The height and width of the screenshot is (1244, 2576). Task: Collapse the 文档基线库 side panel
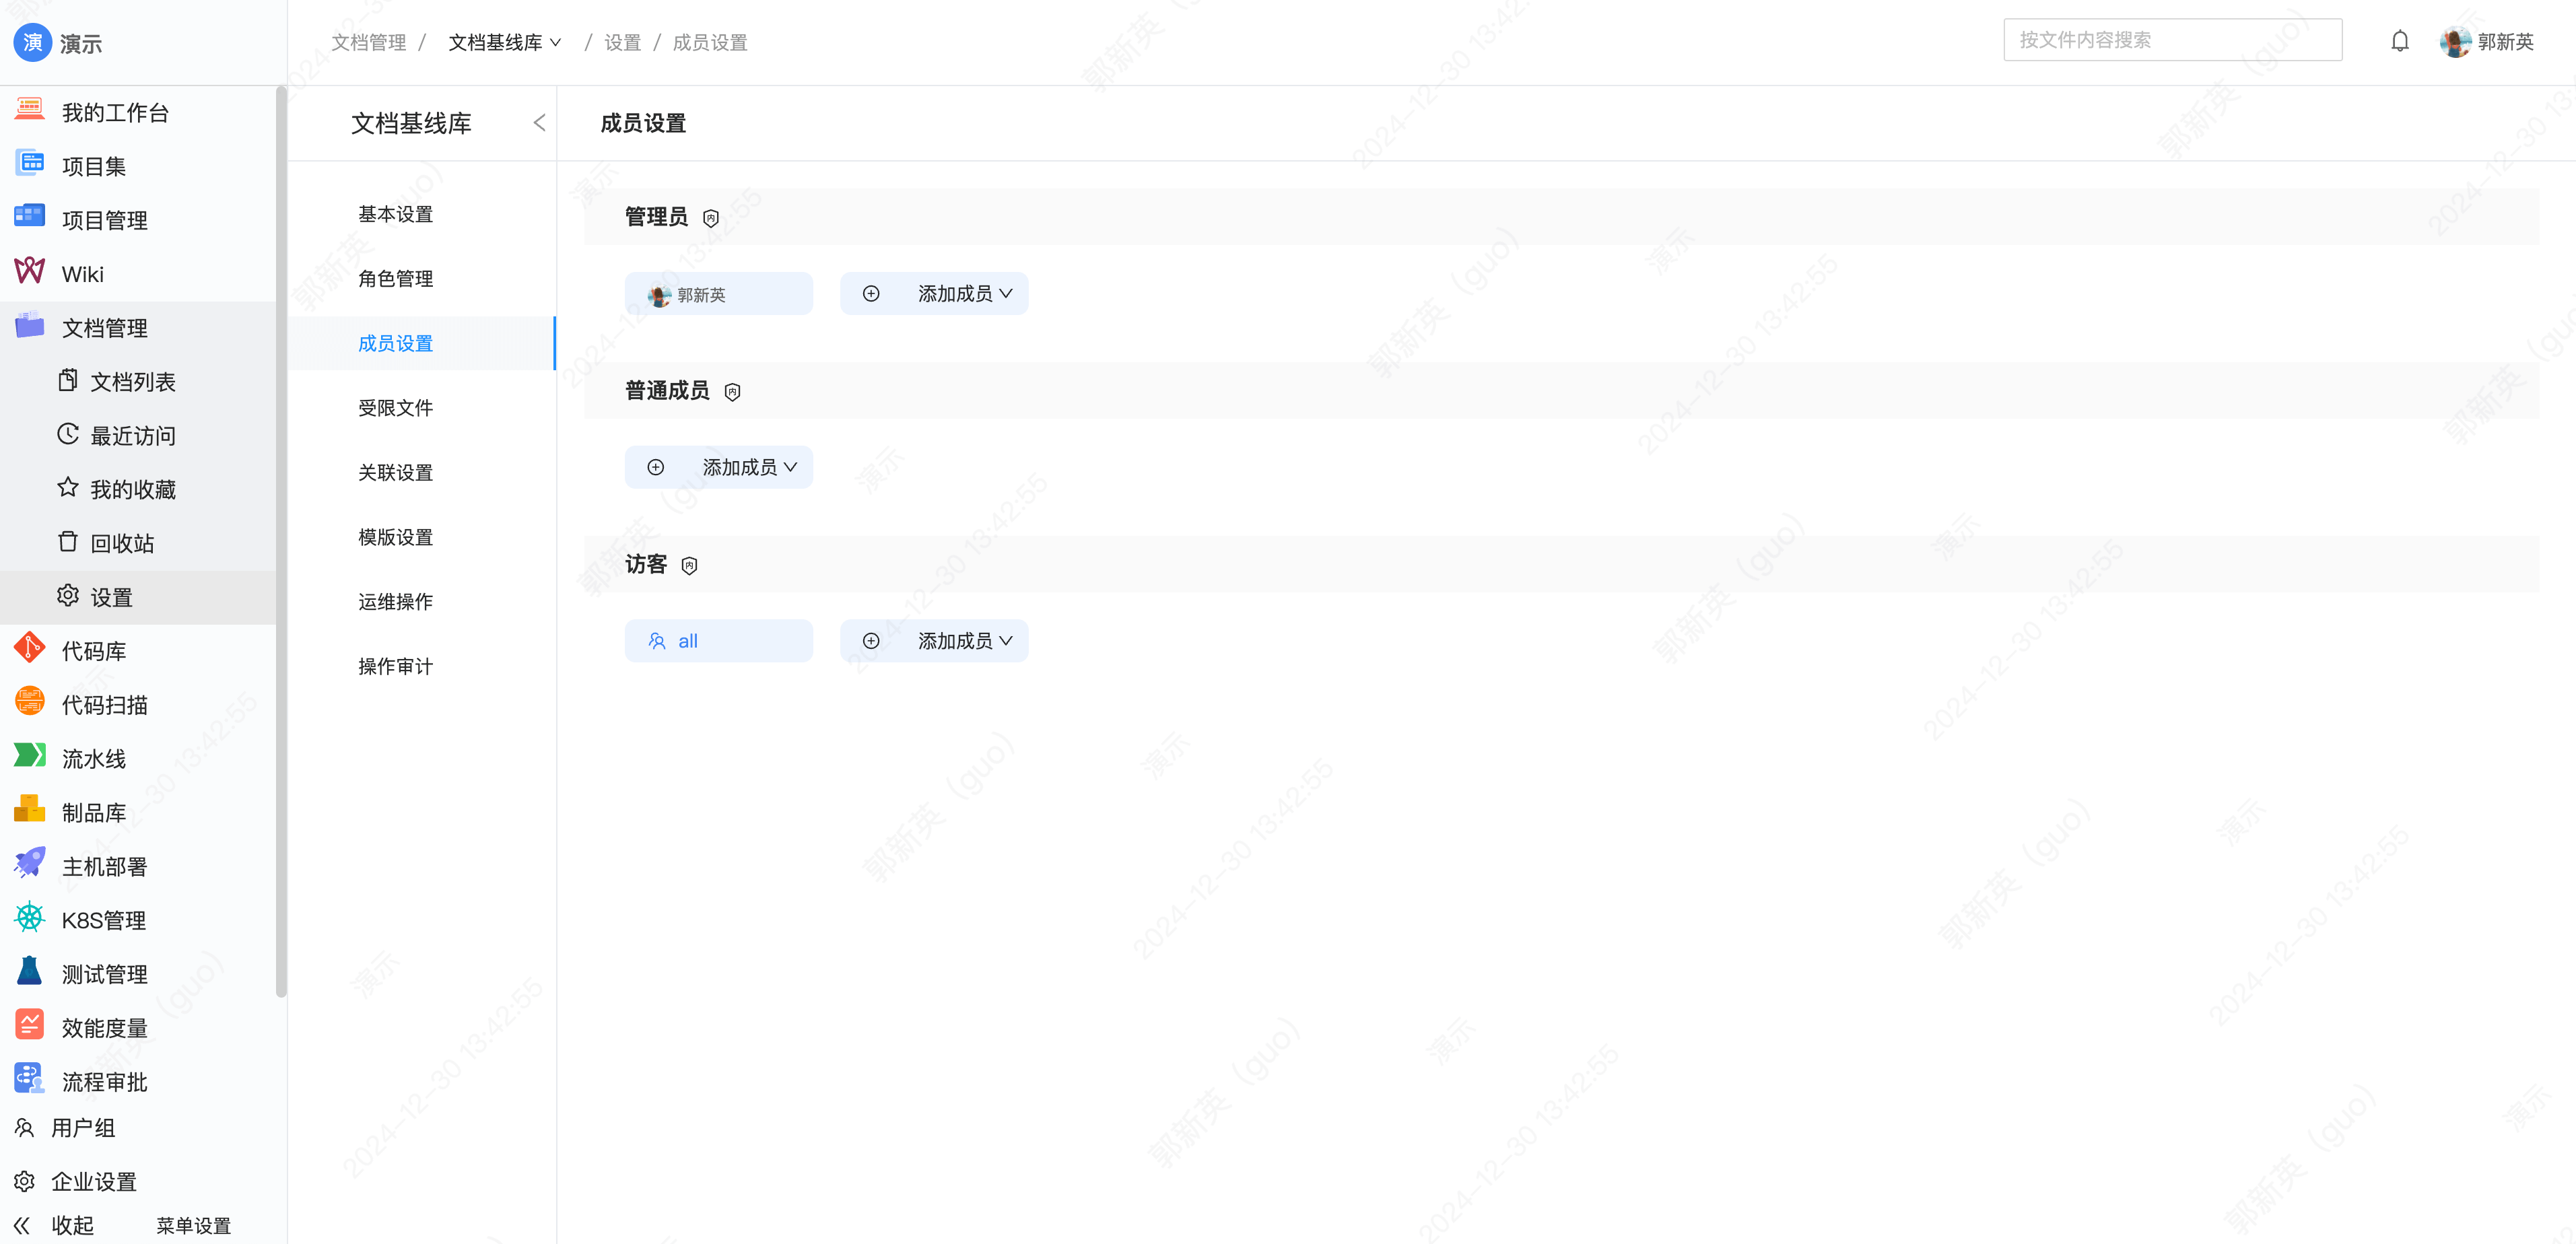(542, 122)
